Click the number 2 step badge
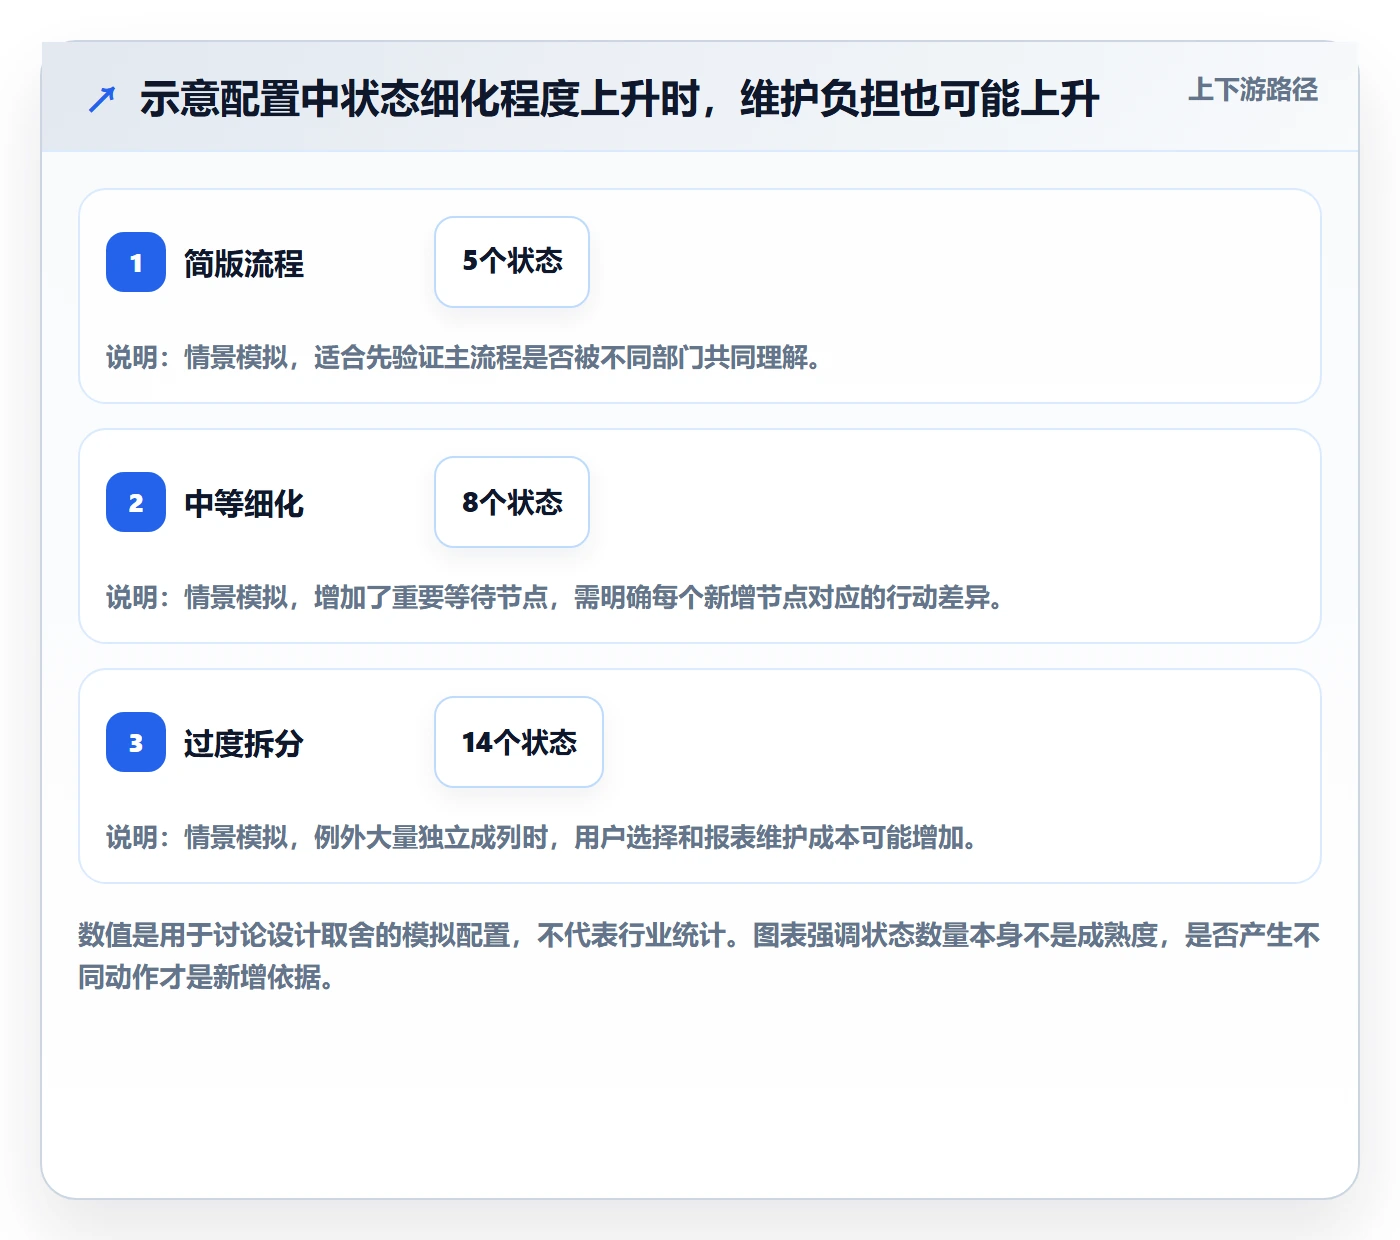The width and height of the screenshot is (1400, 1240). (x=136, y=502)
